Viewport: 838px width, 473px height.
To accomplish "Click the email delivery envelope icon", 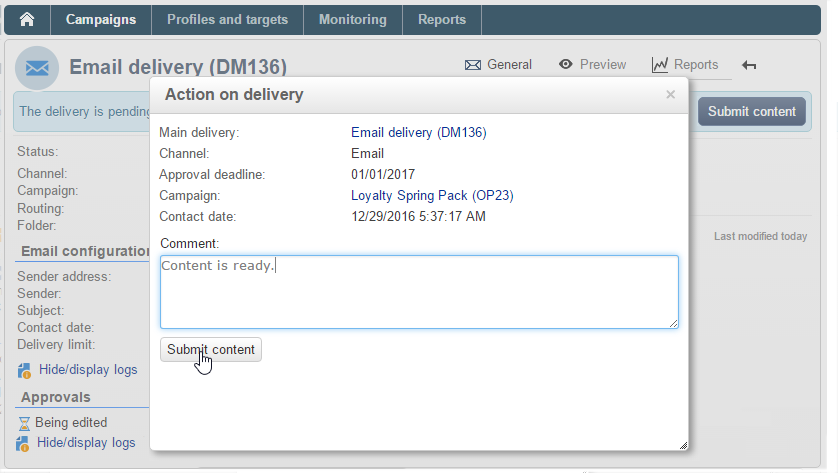I will [x=37, y=68].
